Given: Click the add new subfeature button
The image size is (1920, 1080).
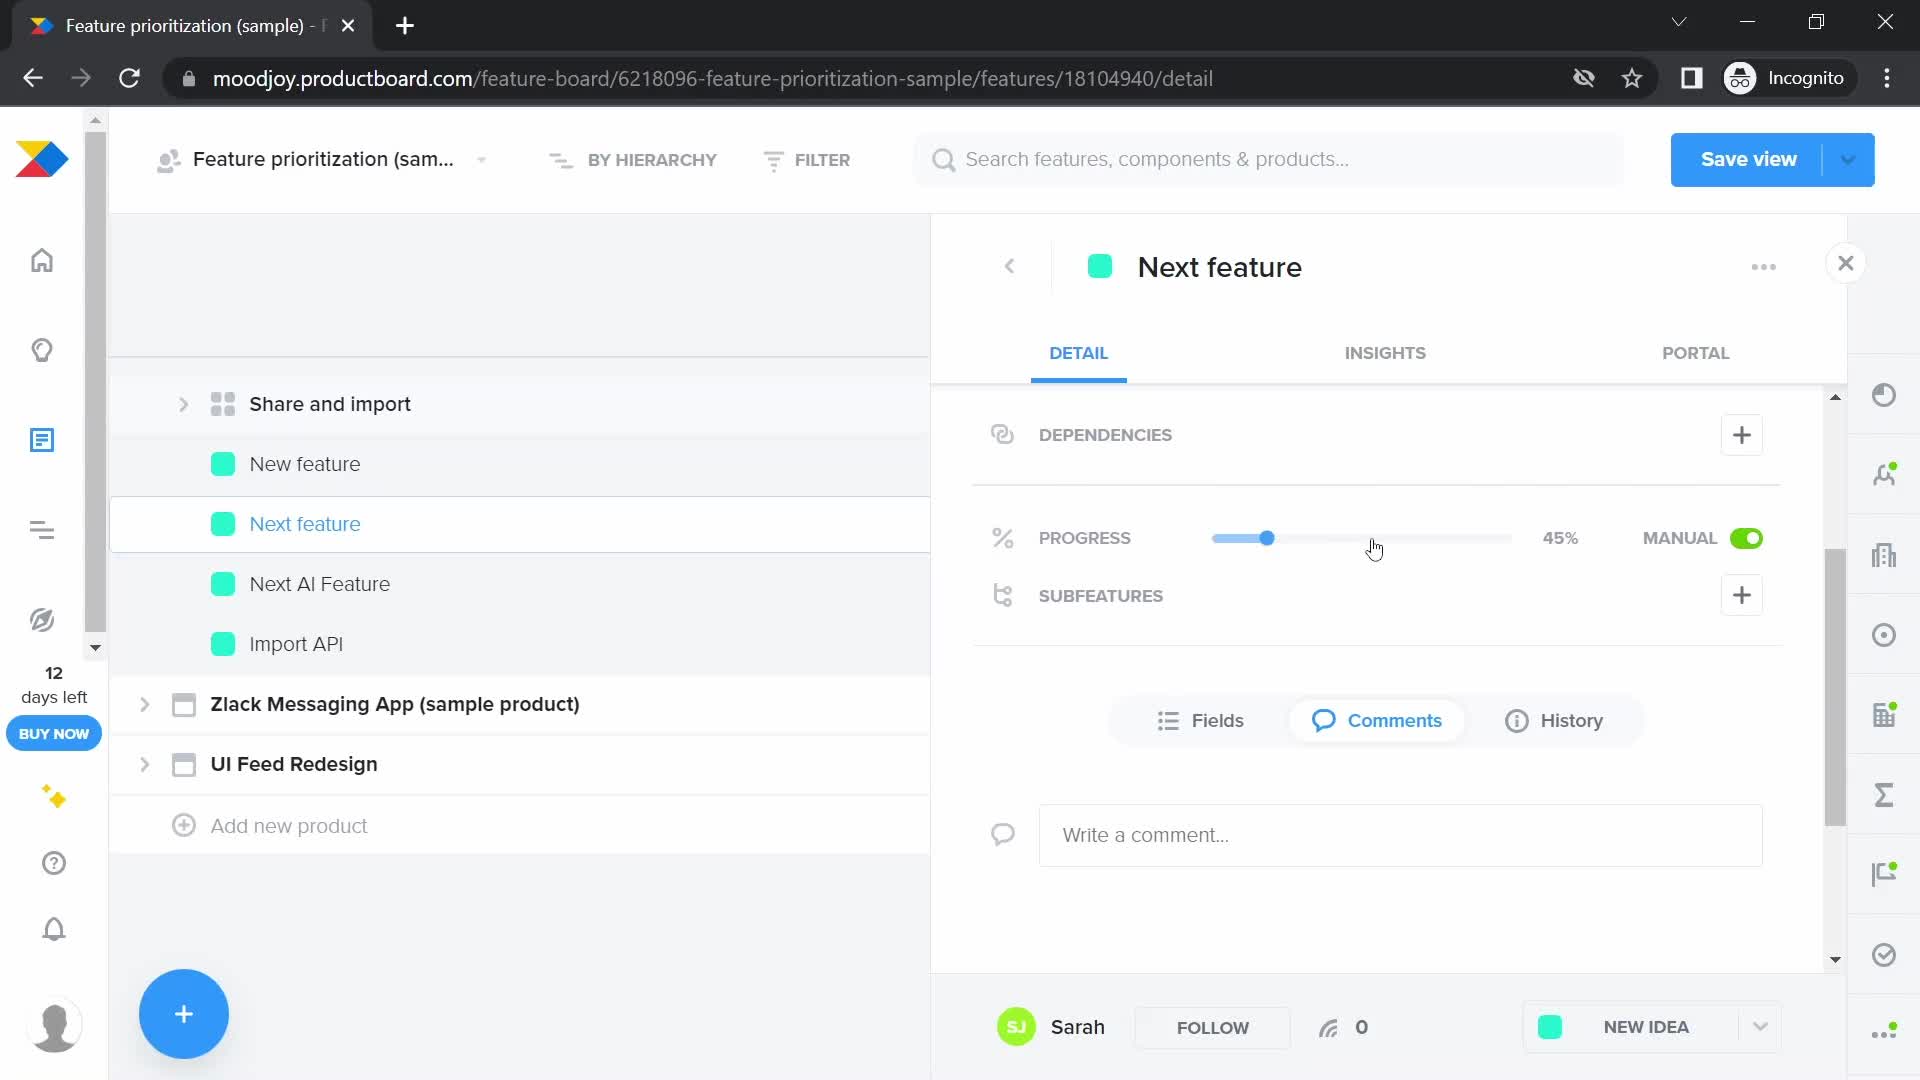Looking at the screenshot, I should click(1742, 596).
